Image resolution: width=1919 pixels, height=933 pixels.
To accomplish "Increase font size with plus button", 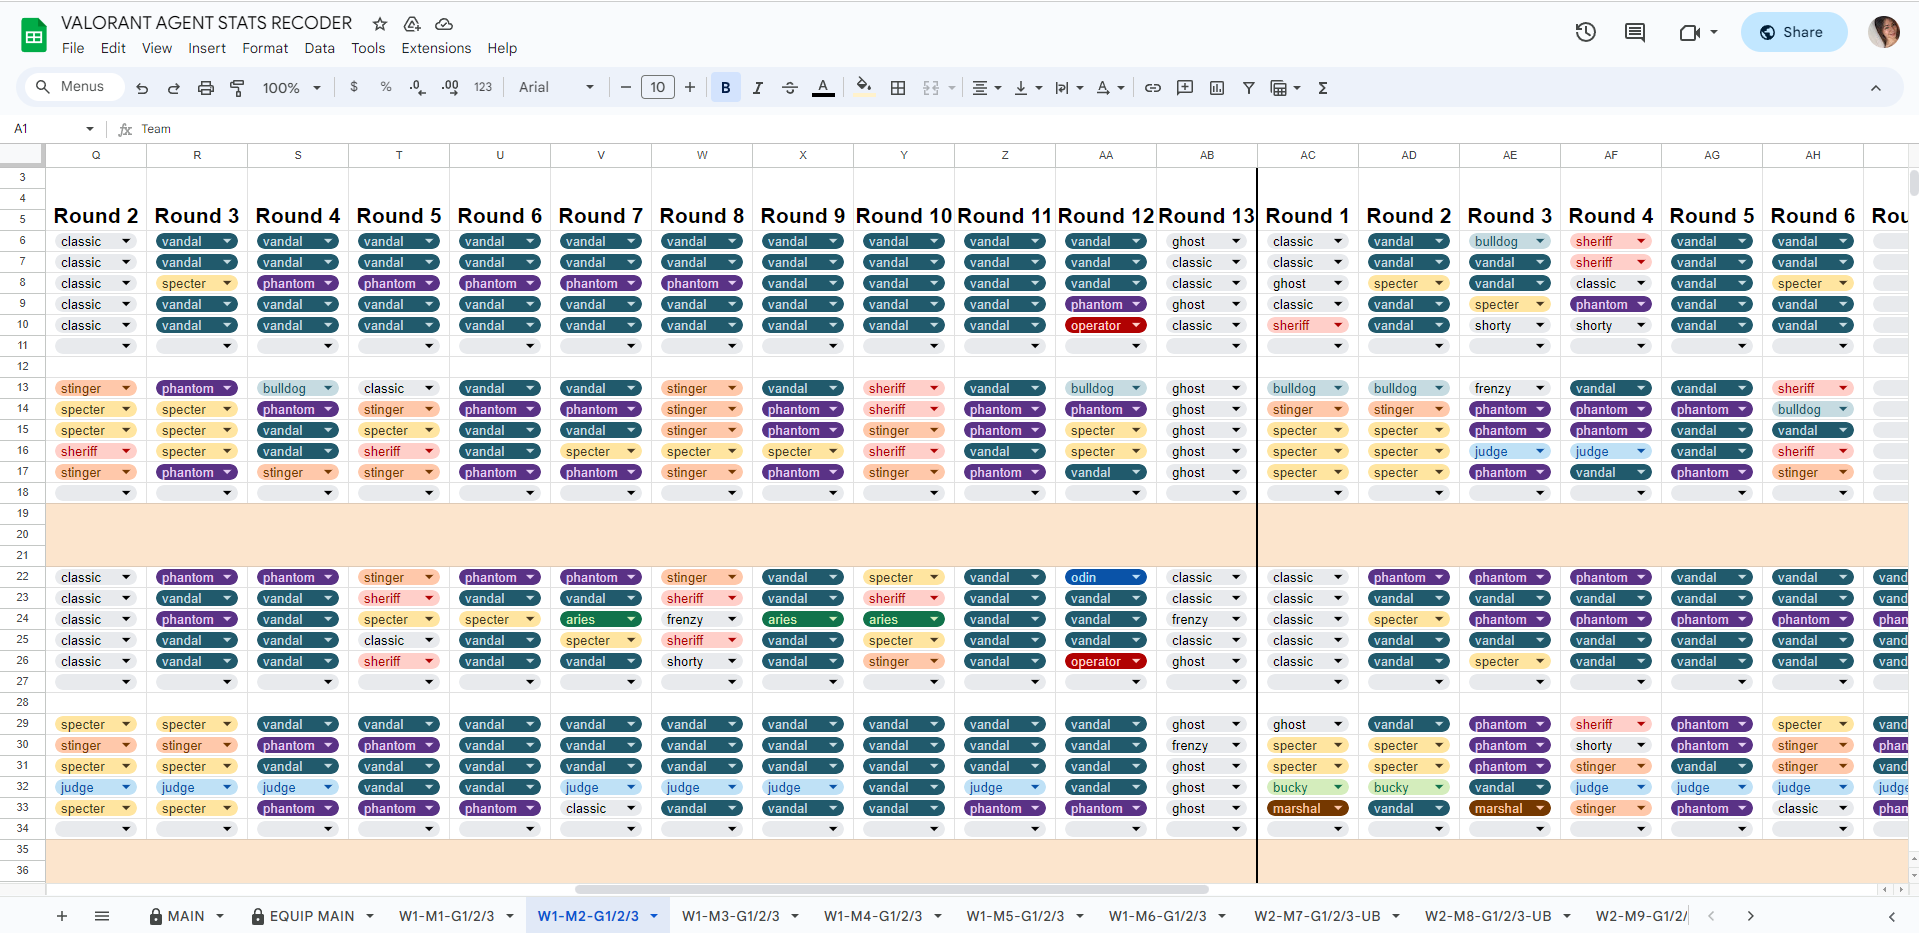I will 690,88.
